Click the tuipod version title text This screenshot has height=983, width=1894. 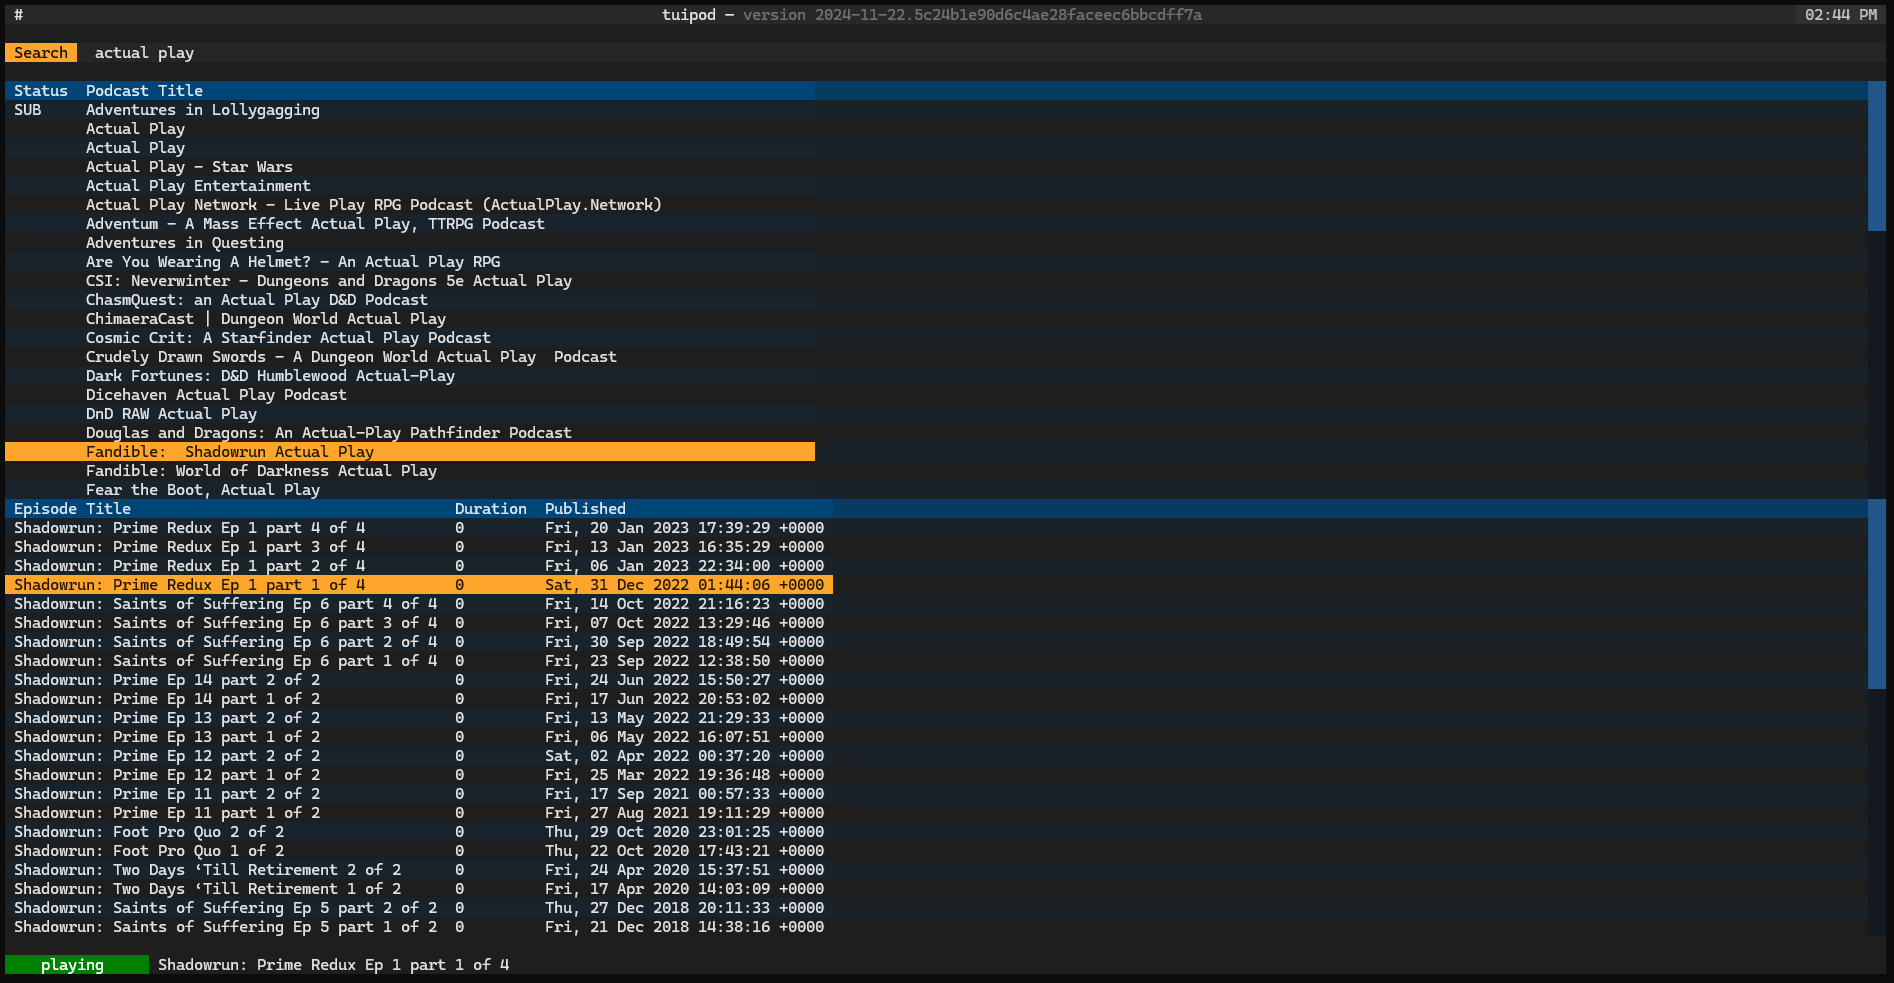[932, 15]
